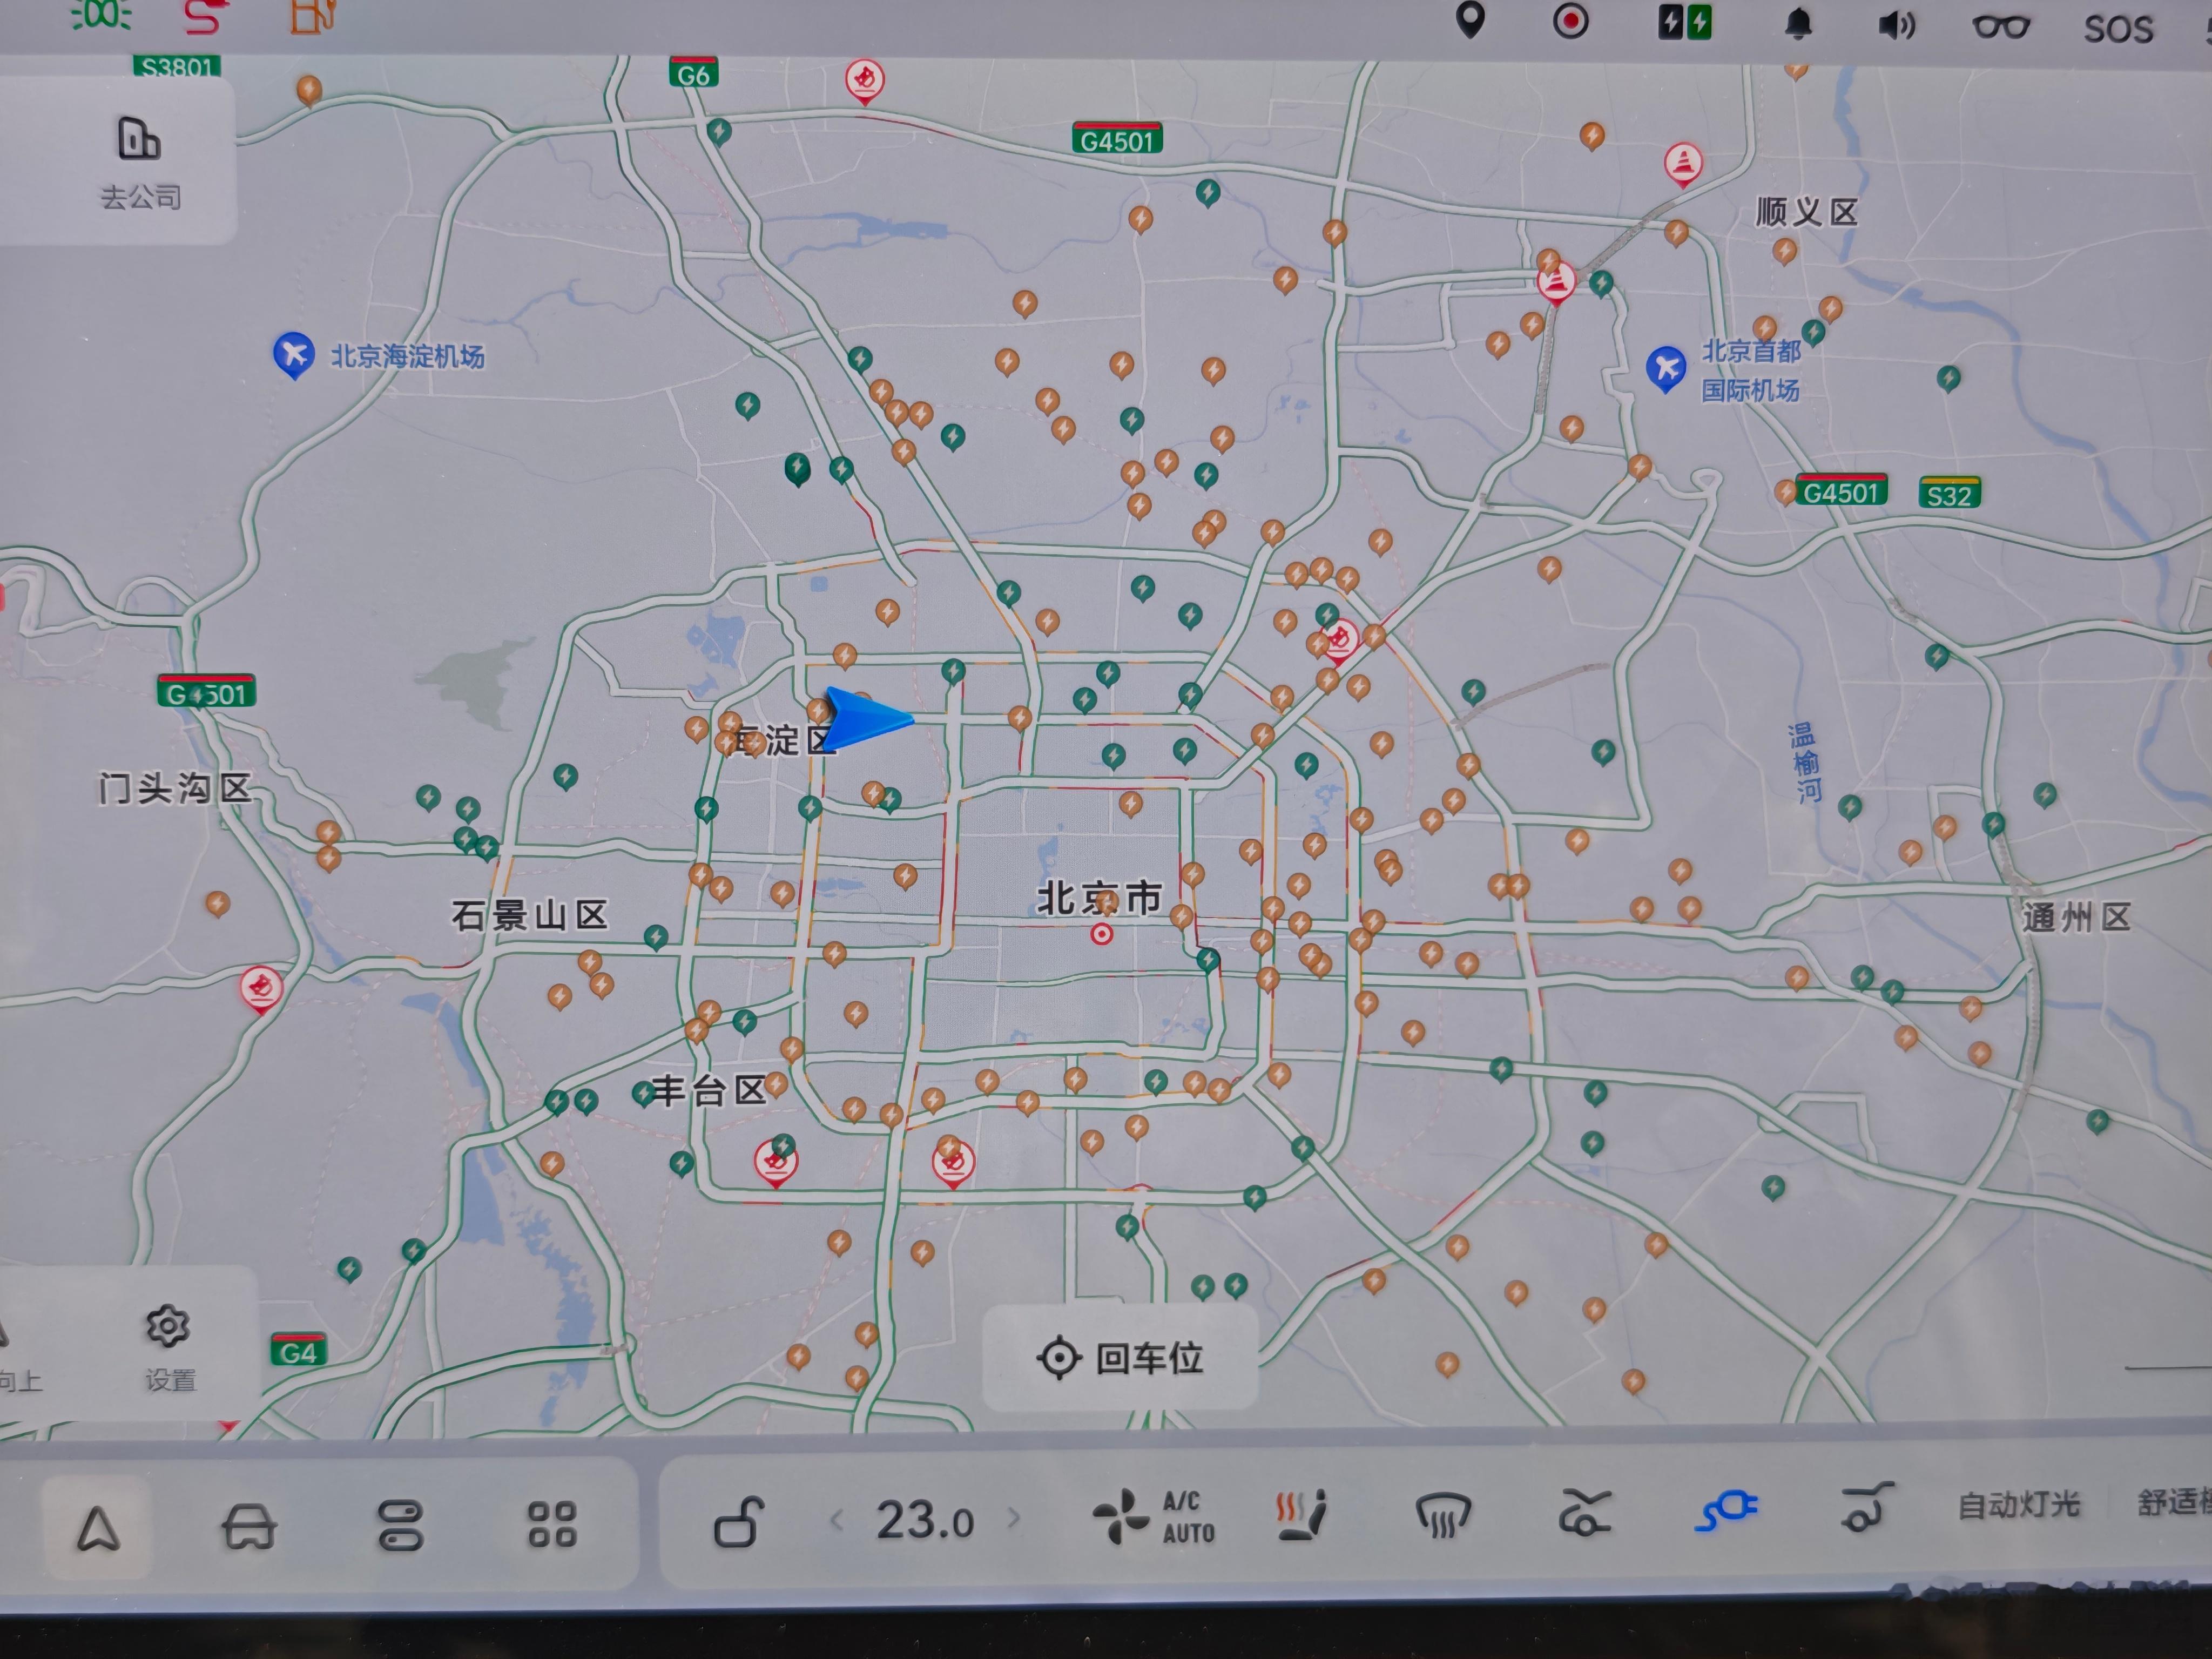
Task: Tap the red dashcam record icon
Action: pos(1570,20)
